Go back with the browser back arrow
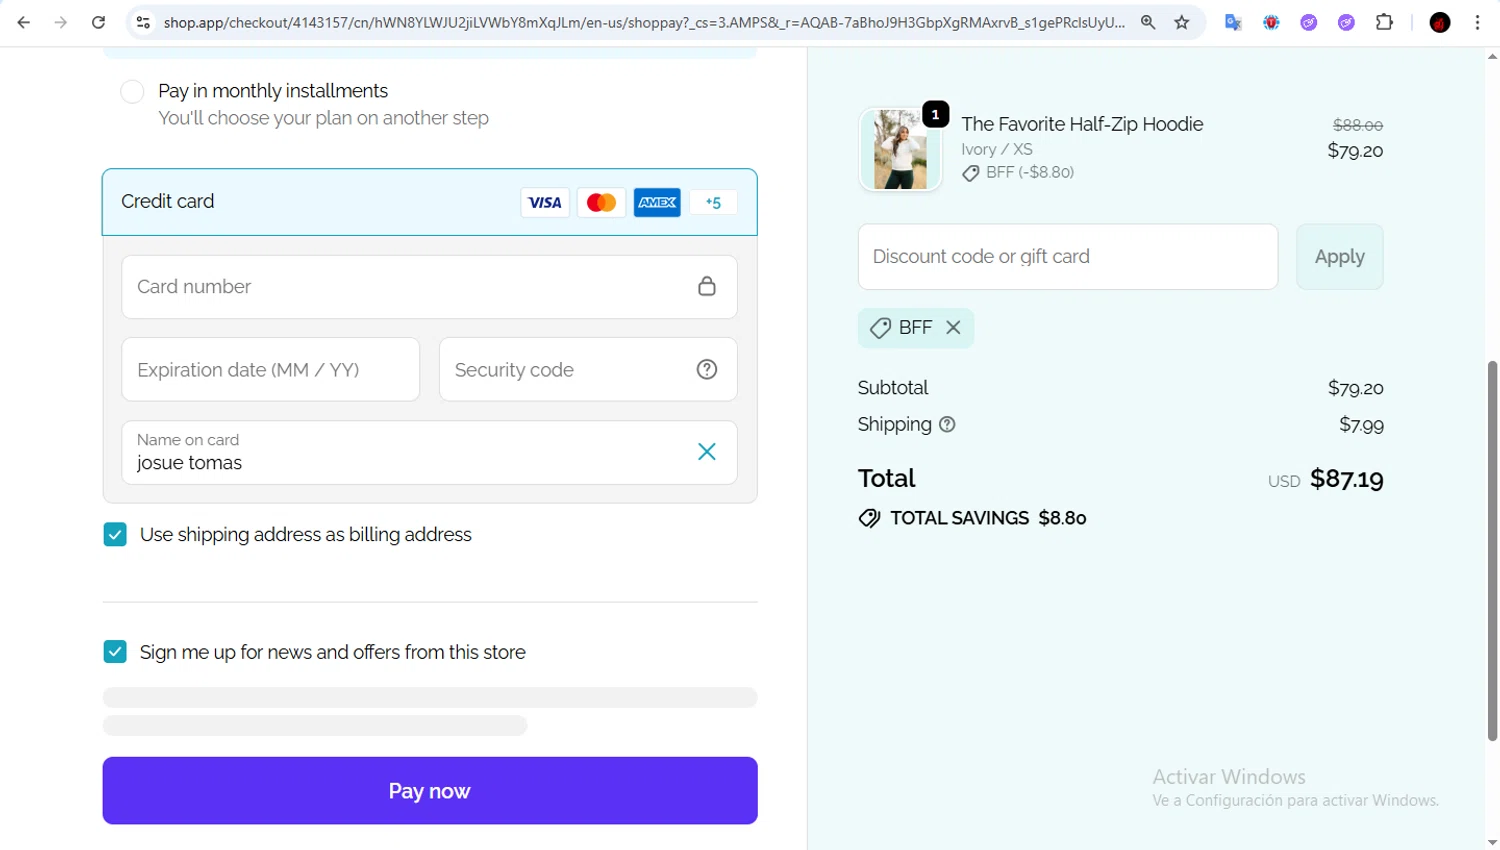The width and height of the screenshot is (1500, 850). [23, 22]
